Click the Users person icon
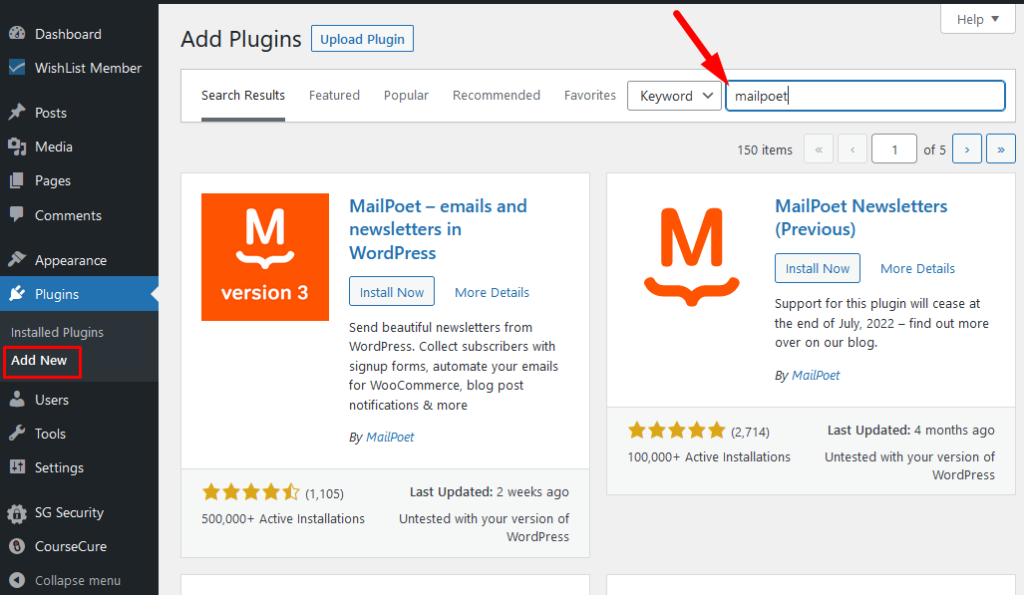 coord(17,399)
